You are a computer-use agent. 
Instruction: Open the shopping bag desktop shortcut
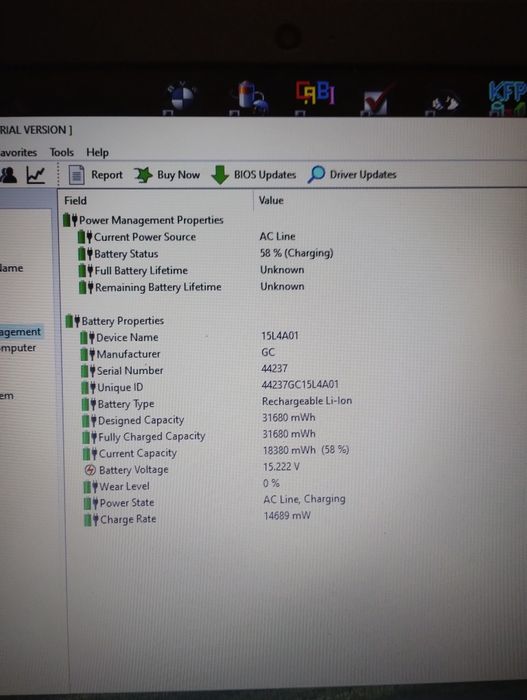click(x=250, y=96)
